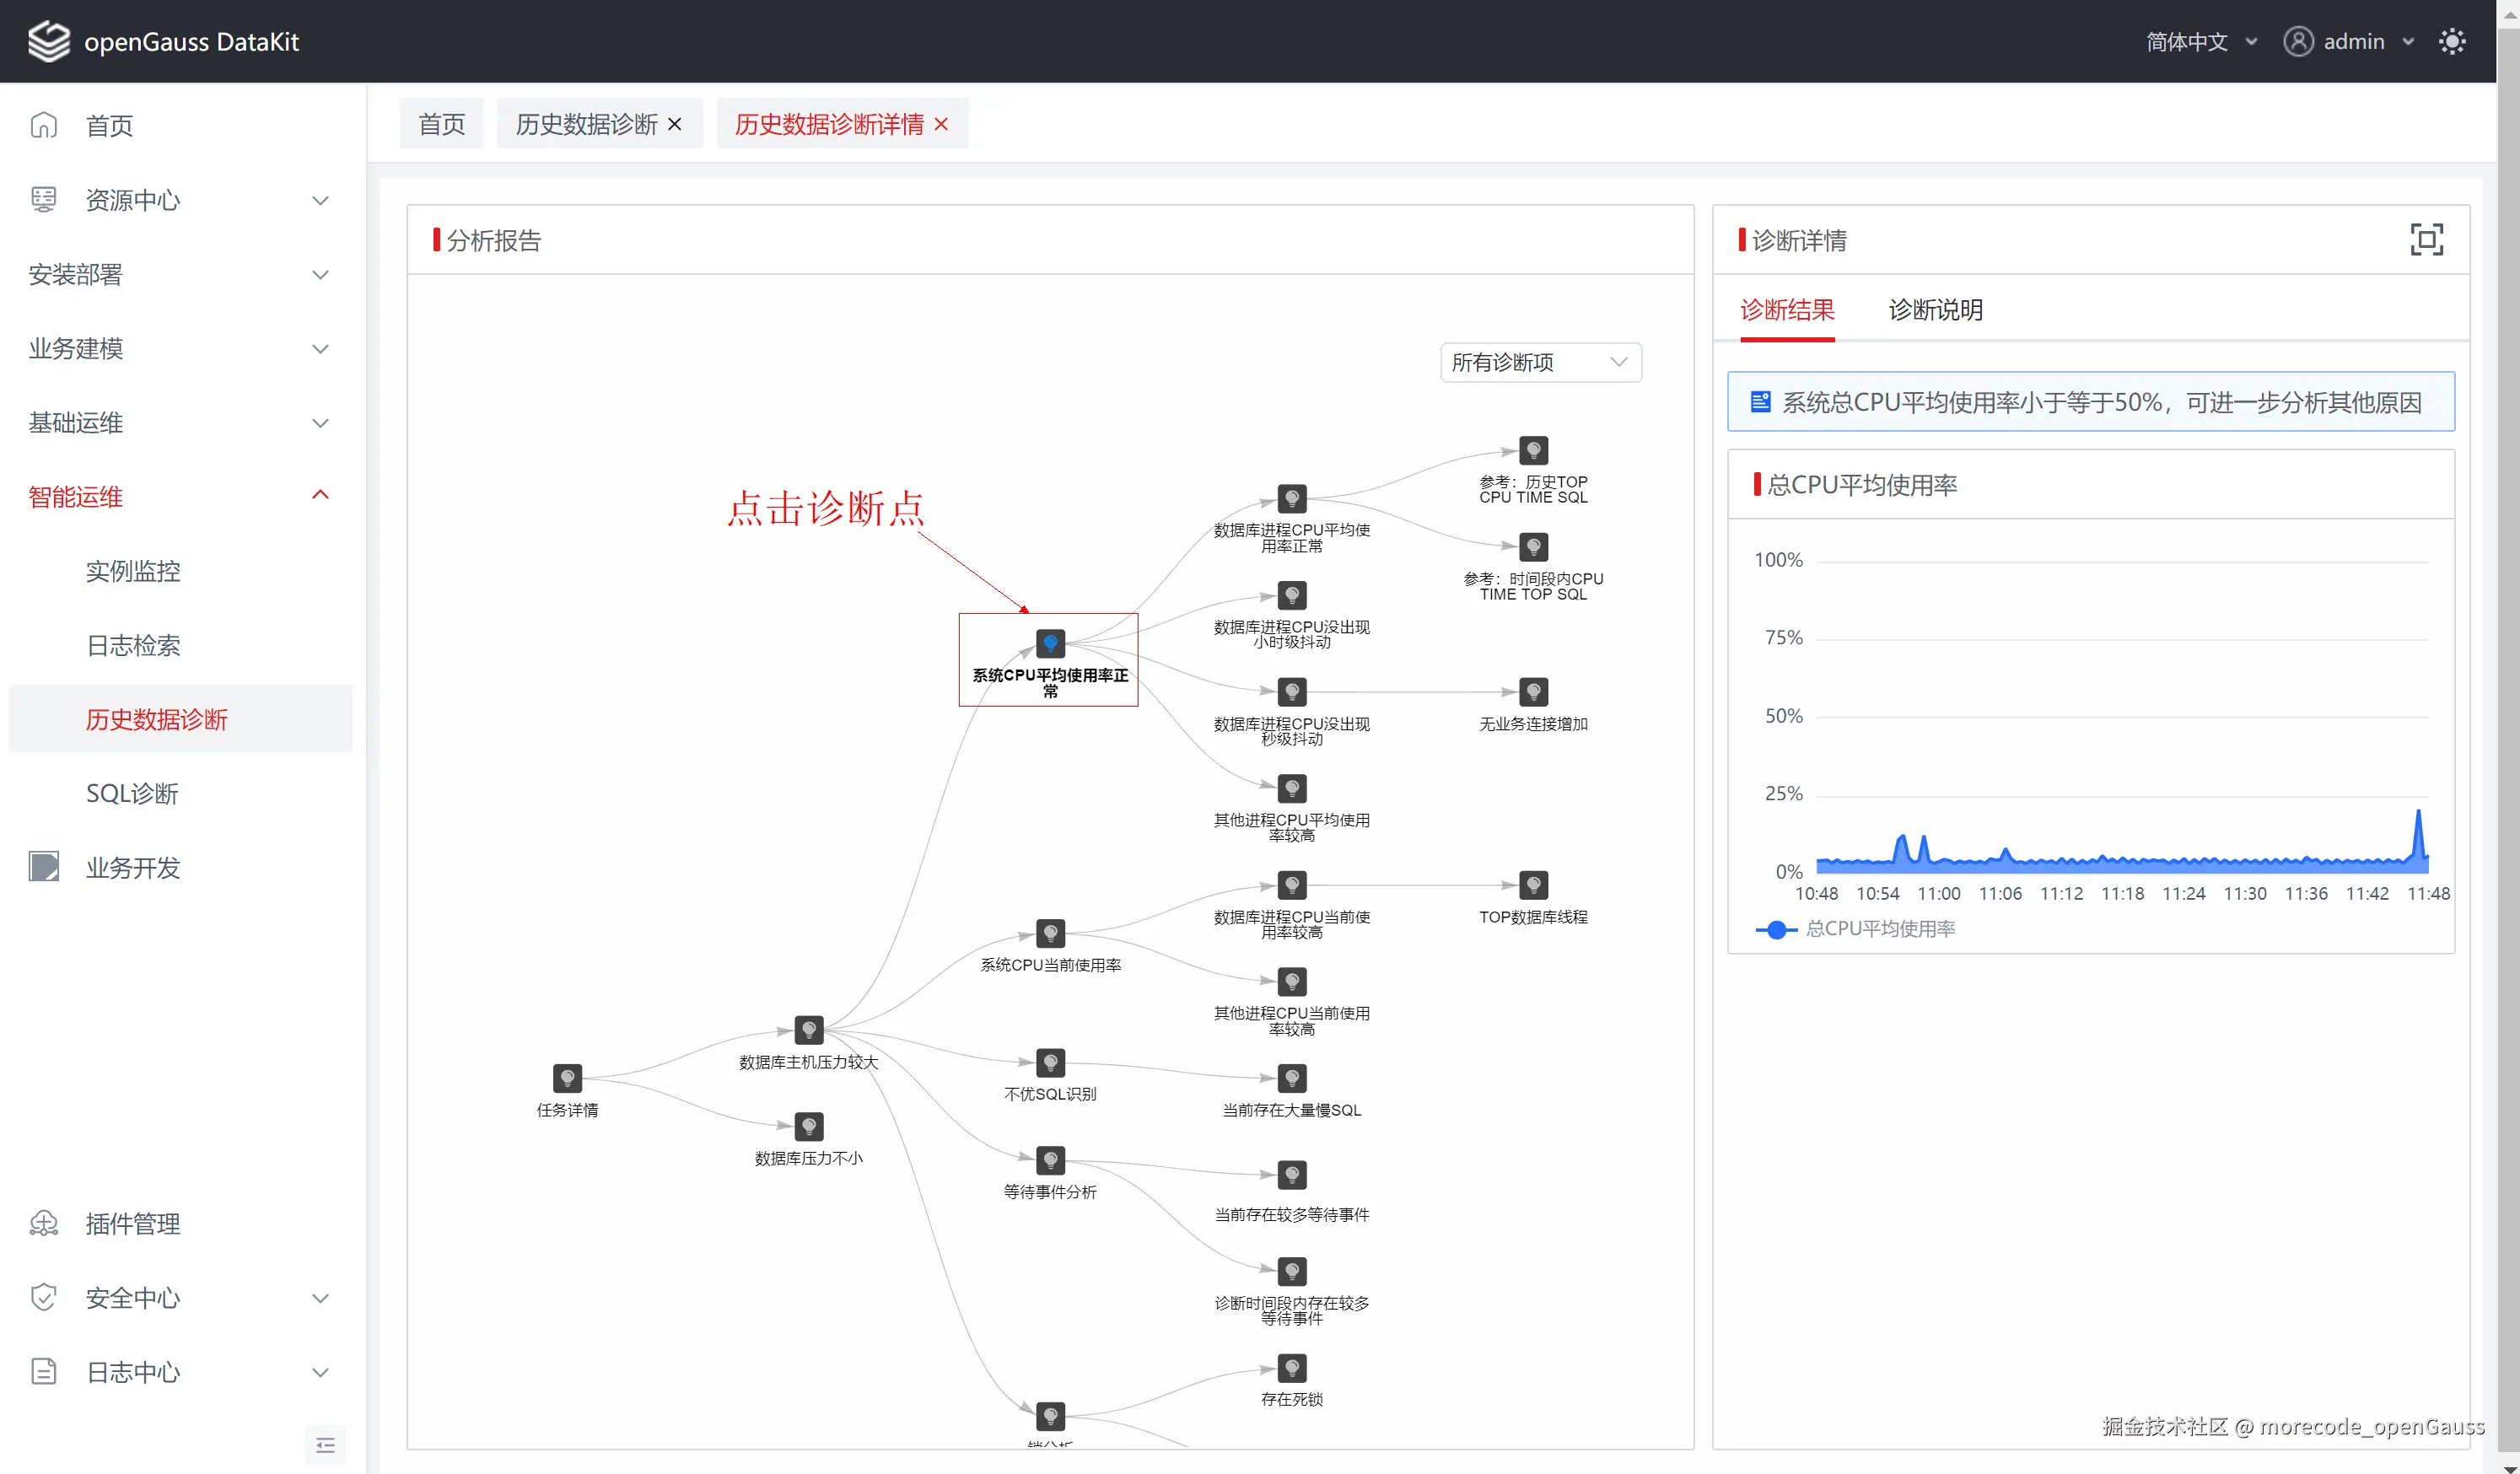2520x1474 pixels.
Task: Click the 数据库主机压力较大 node icon
Action: click(808, 1030)
